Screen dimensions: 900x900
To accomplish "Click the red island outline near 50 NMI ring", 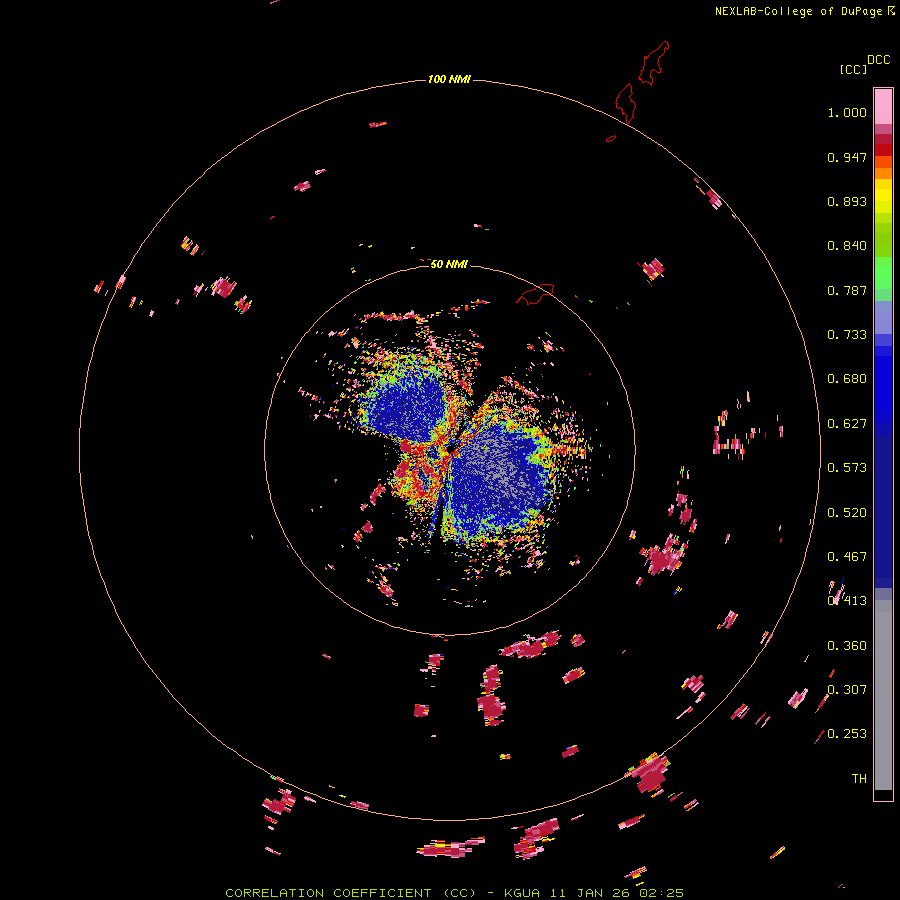I will pyautogui.click(x=535, y=294).
